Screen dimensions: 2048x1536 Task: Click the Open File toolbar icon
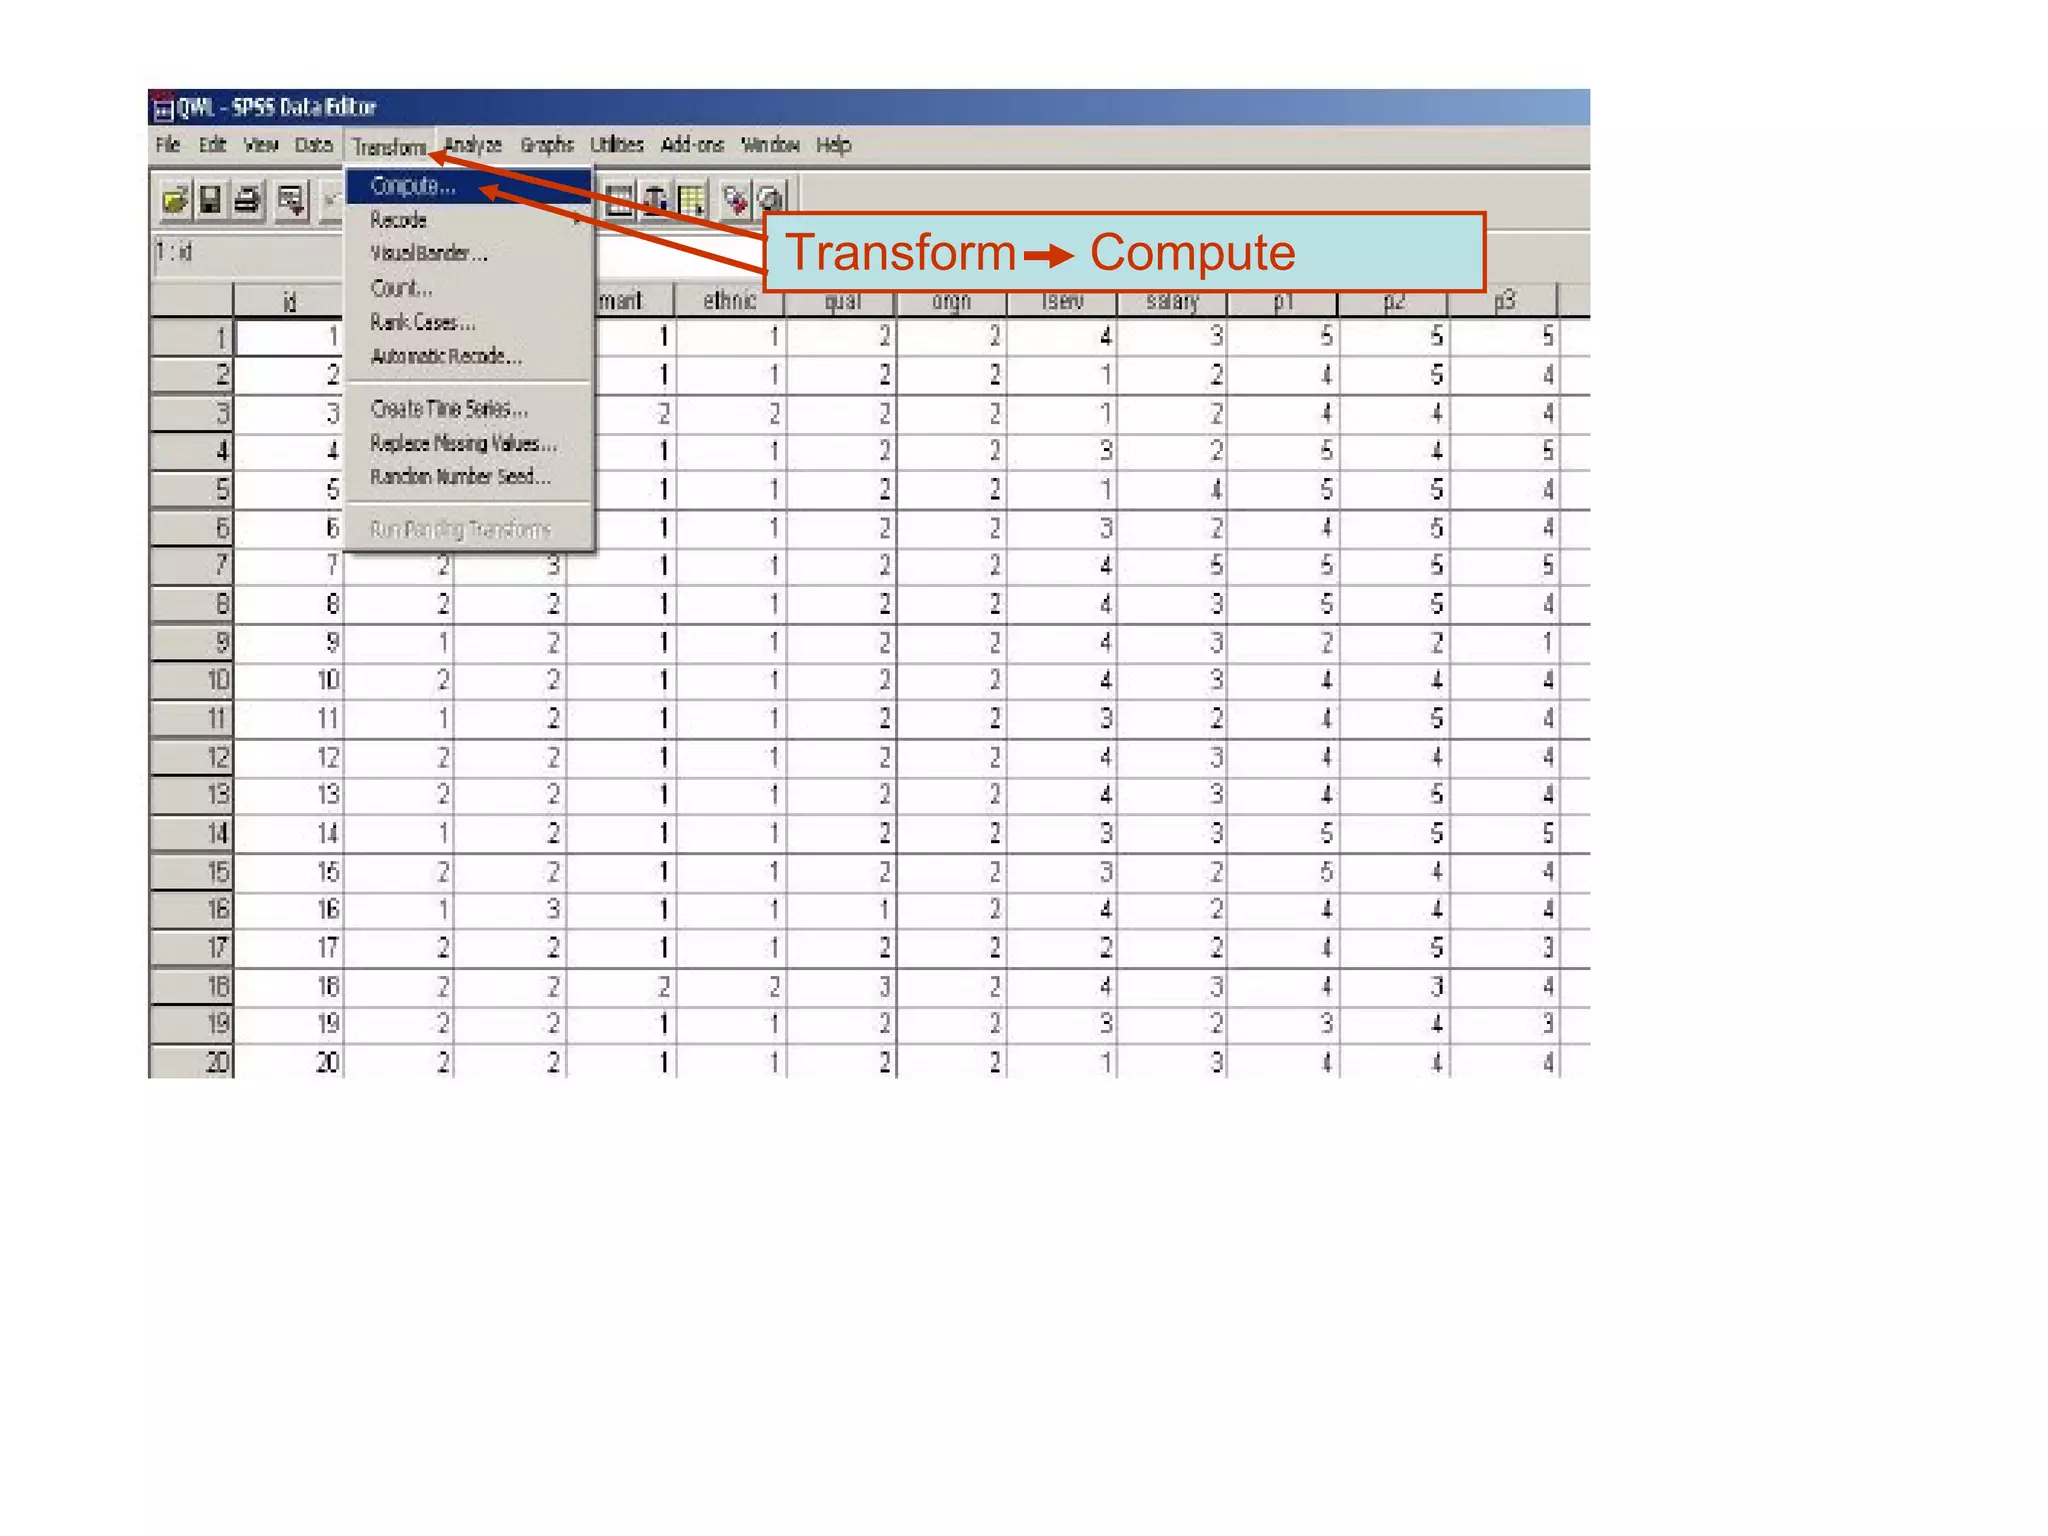175,200
